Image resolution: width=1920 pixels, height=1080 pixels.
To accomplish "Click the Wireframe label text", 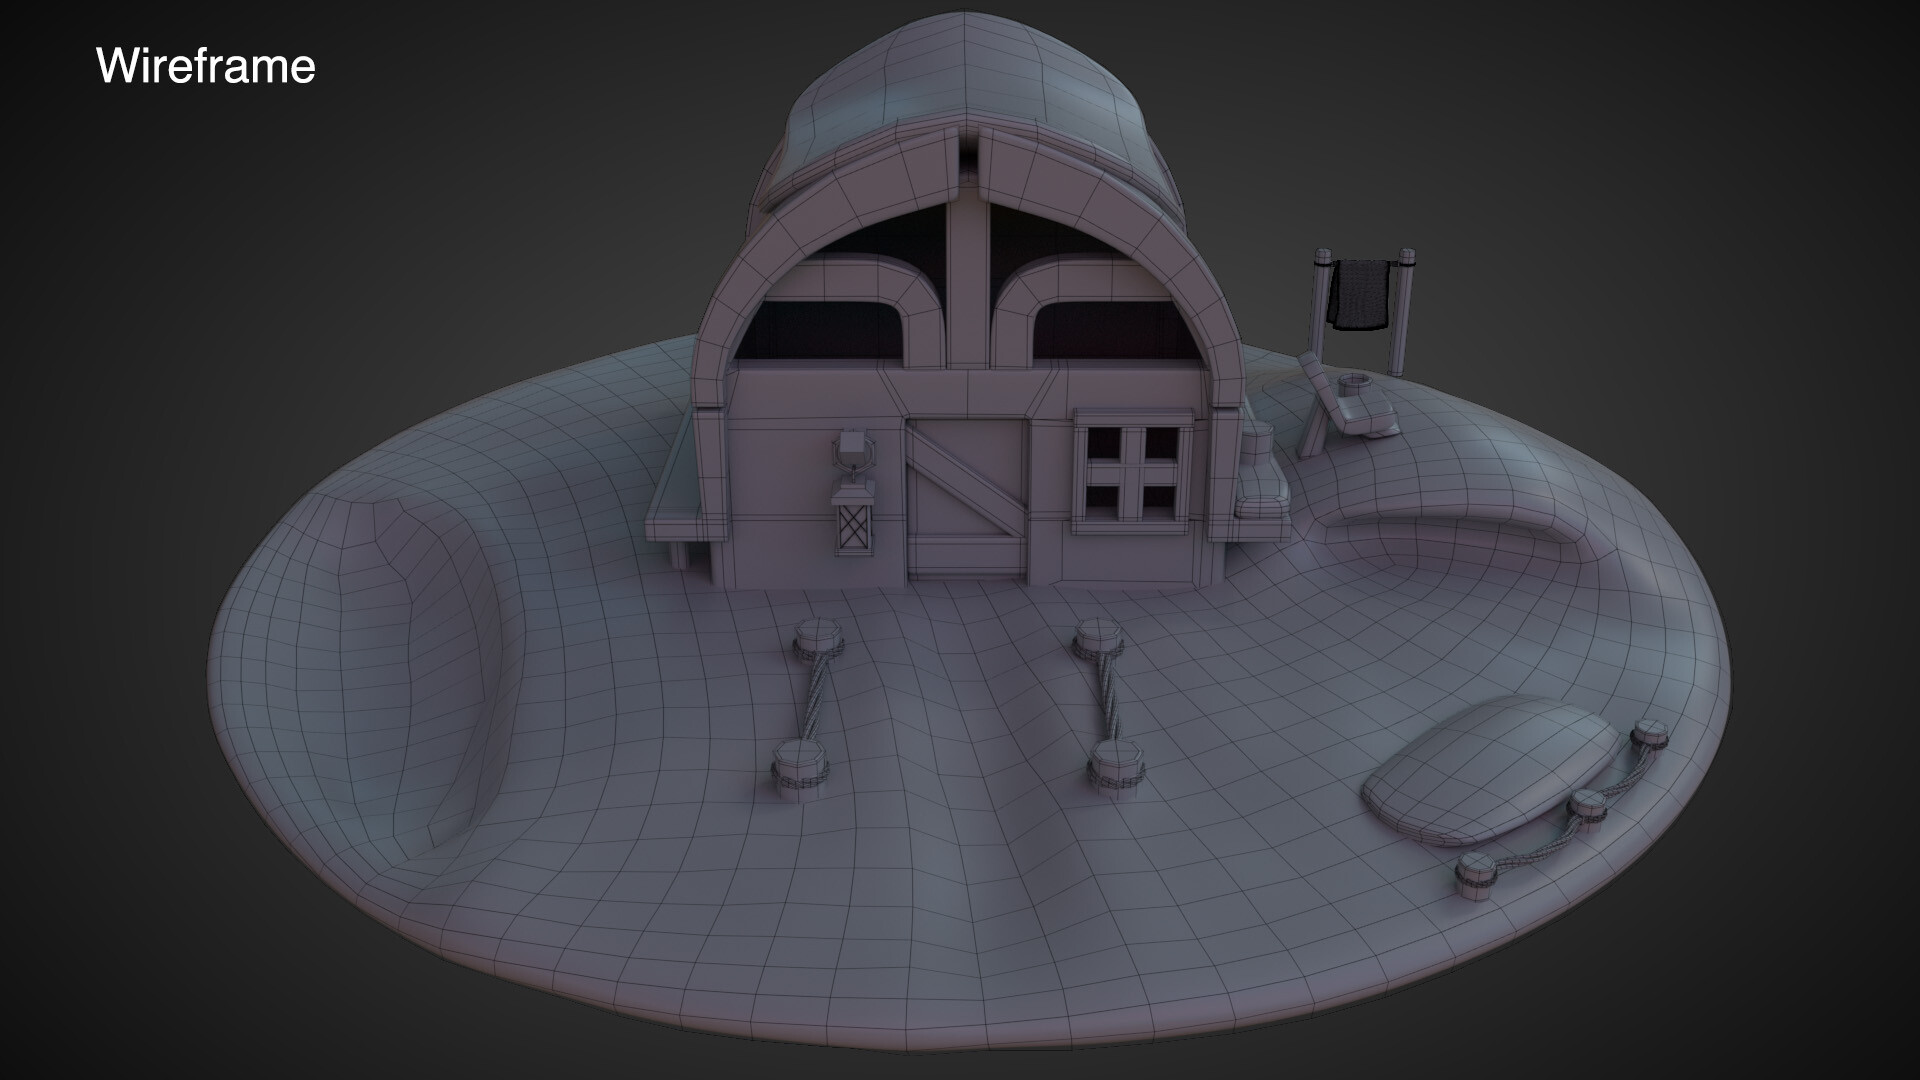I will 206,66.
